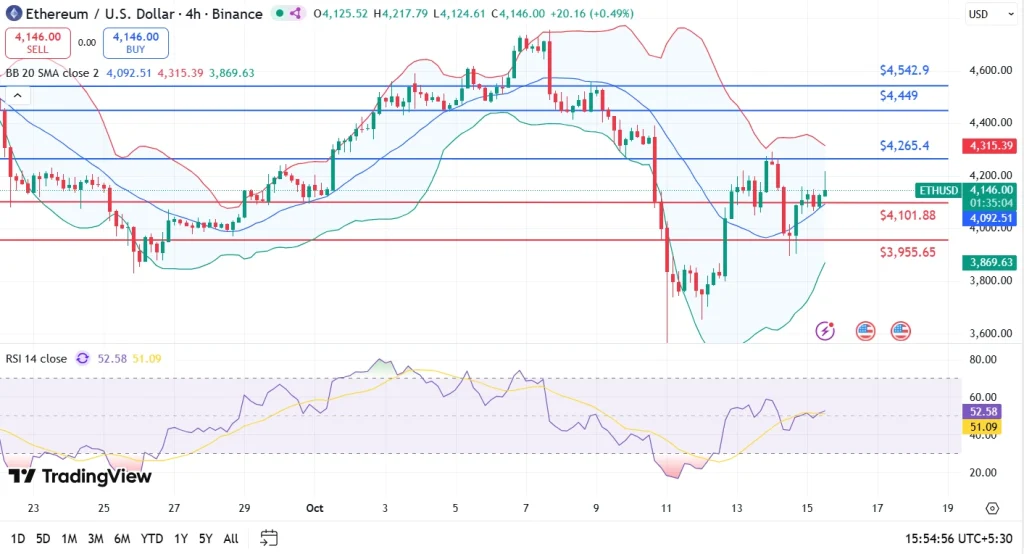The height and width of the screenshot is (554, 1024).
Task: Select the All time range
Action: (x=230, y=538)
